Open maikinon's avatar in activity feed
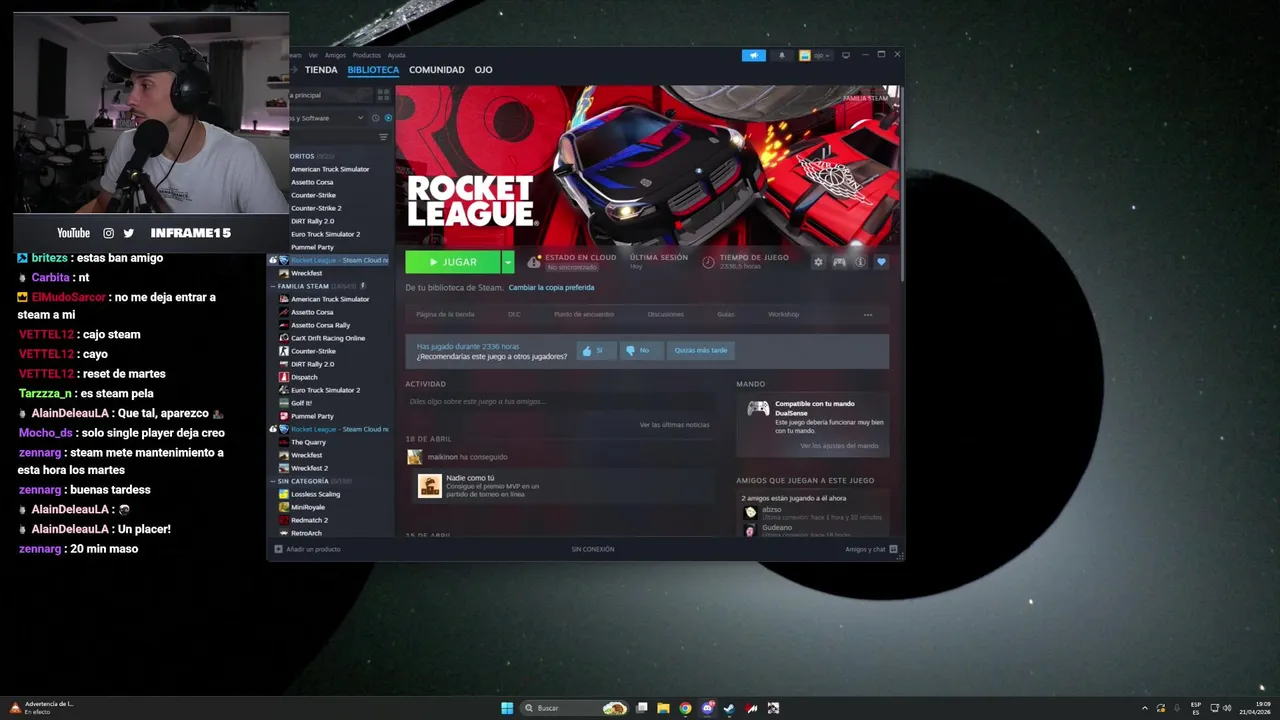The width and height of the screenshot is (1280, 720). pos(414,457)
